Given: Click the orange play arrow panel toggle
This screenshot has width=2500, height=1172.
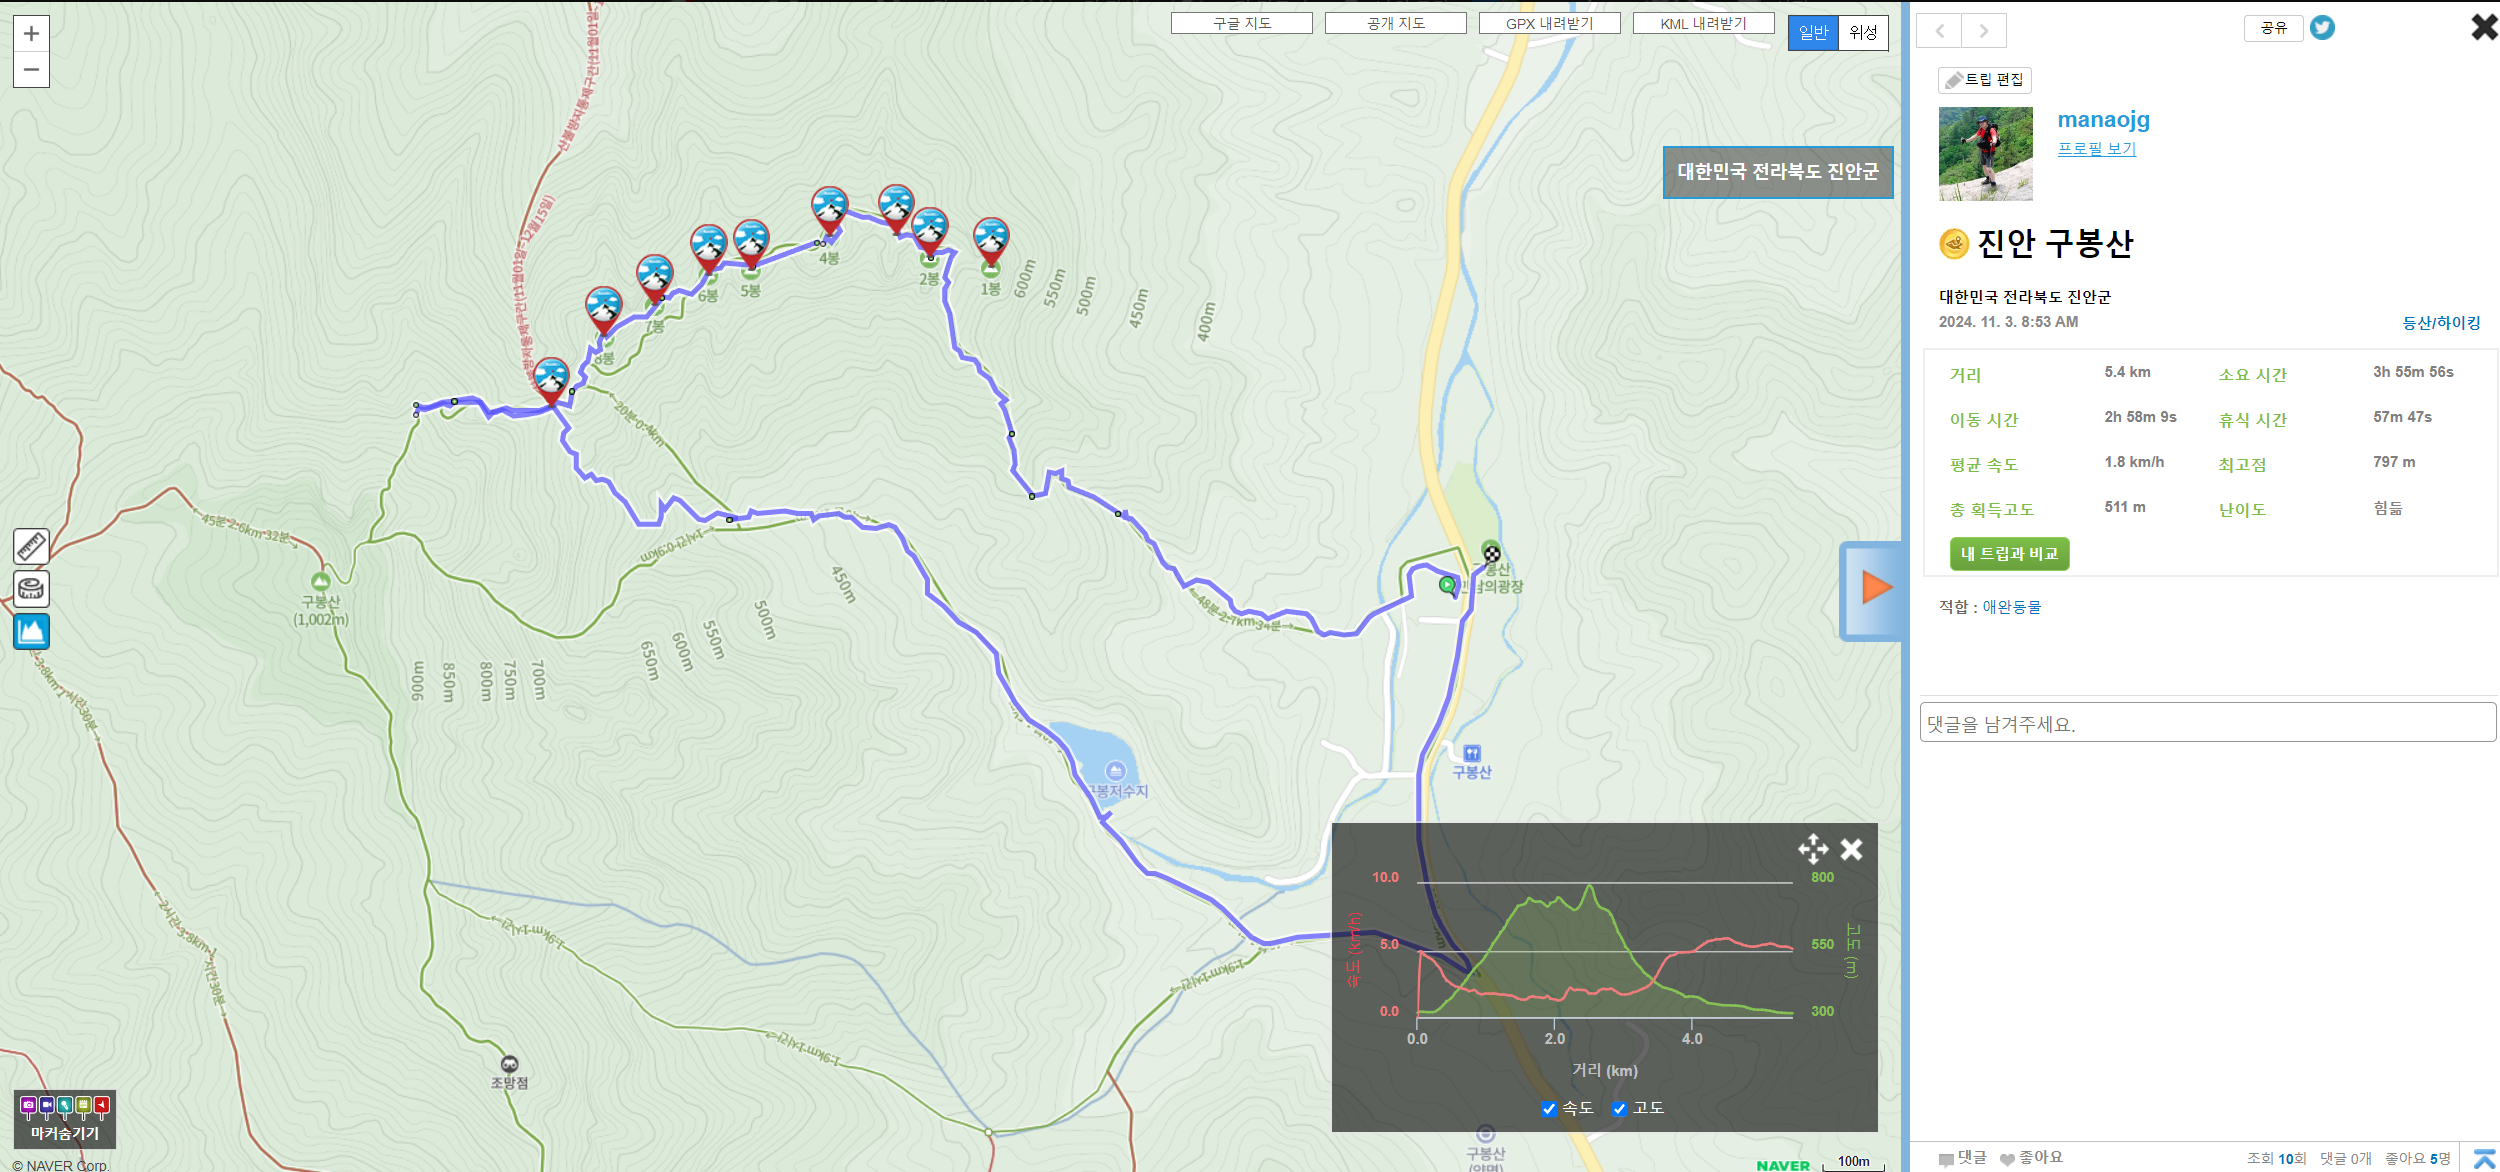Looking at the screenshot, I should 1874,588.
